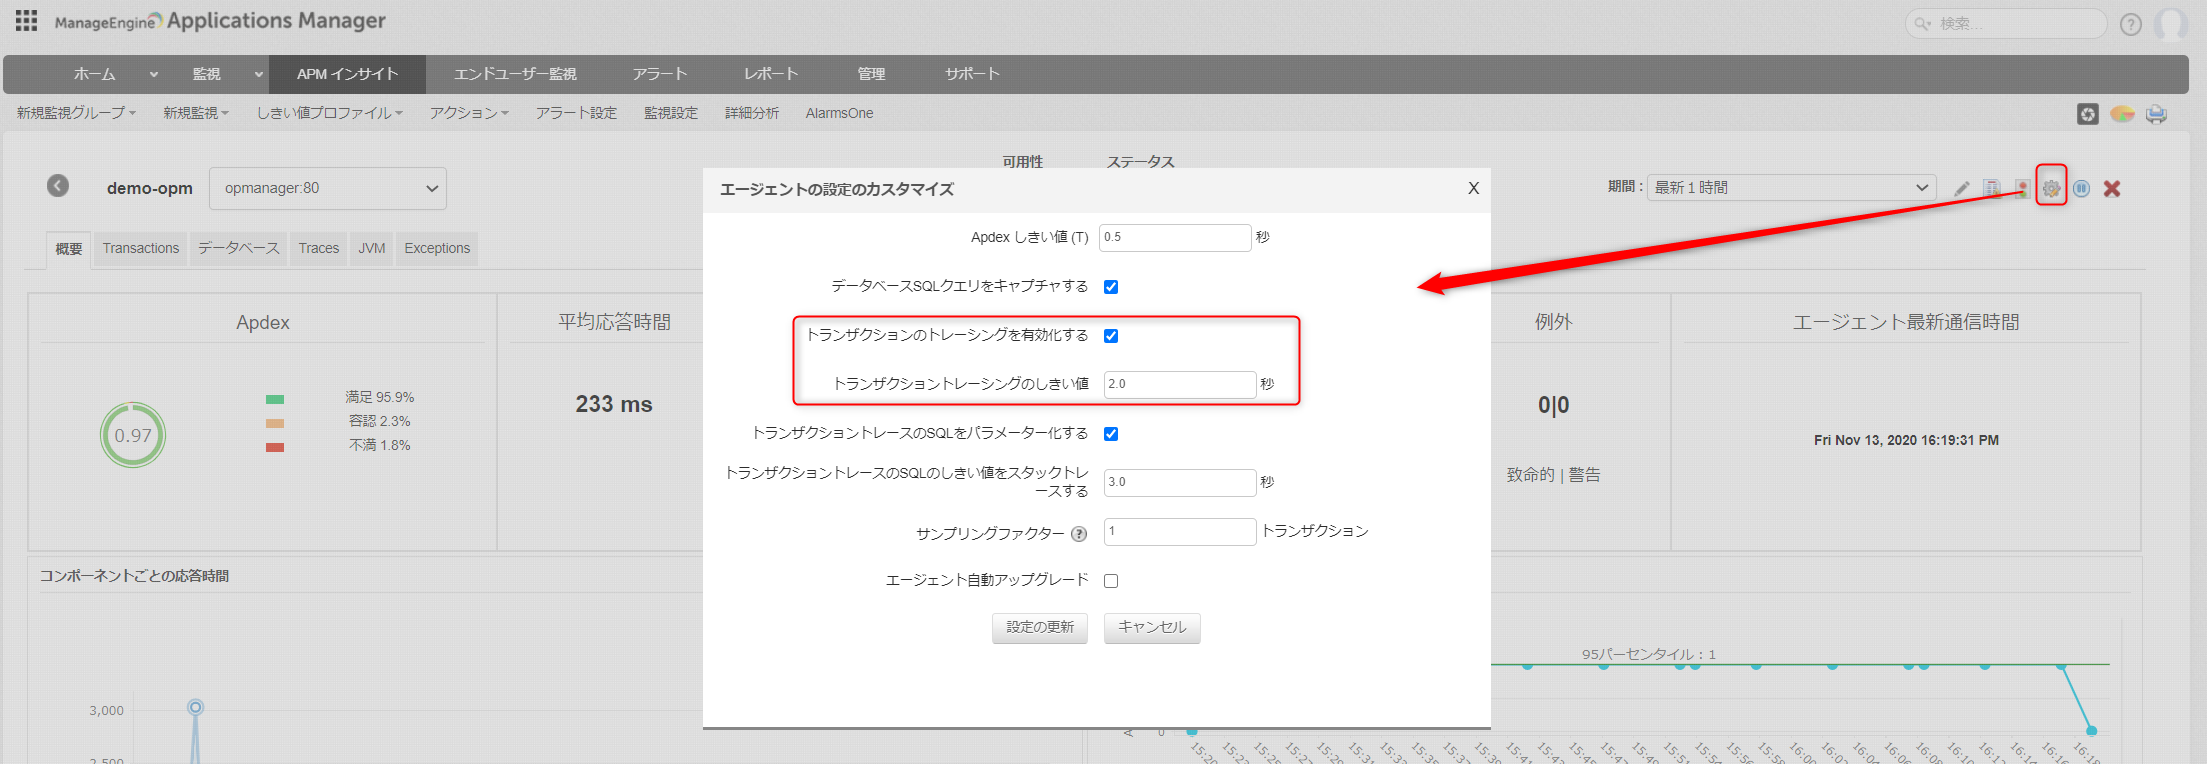Switch to the Transactions tab
Screen dimensions: 2207x764
pyautogui.click(x=141, y=248)
